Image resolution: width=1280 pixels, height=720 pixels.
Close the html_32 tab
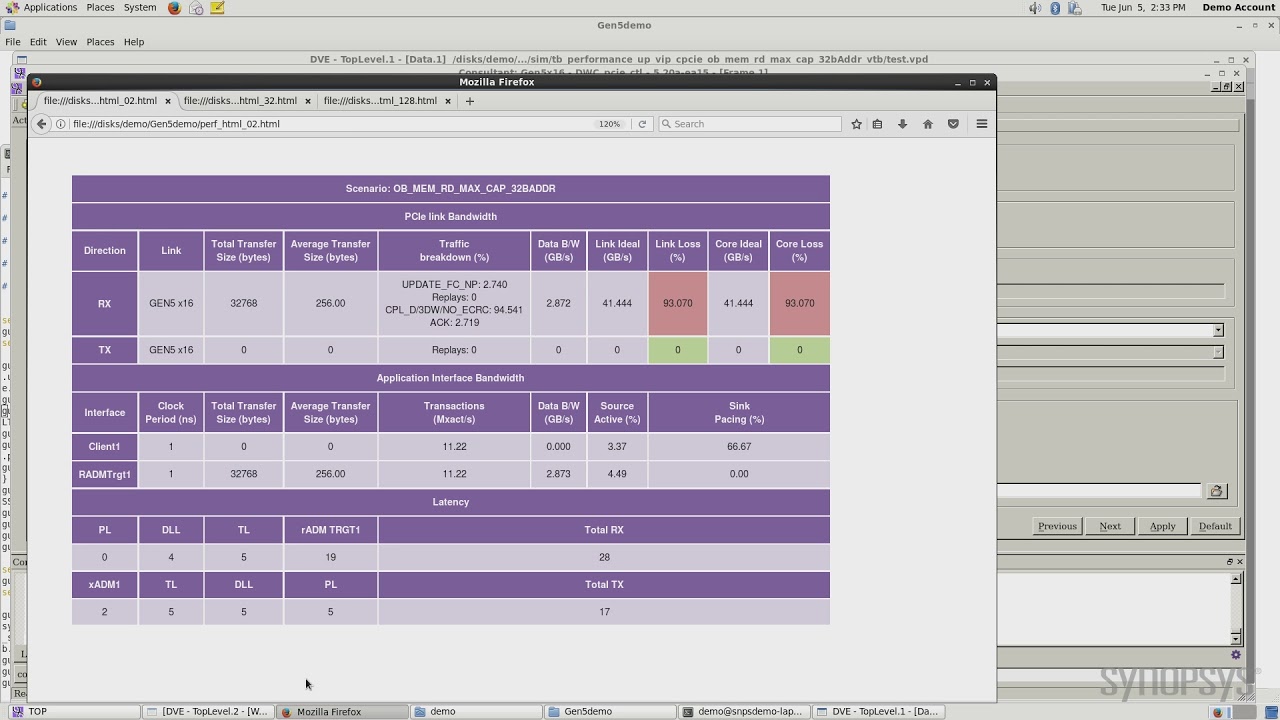click(x=308, y=101)
